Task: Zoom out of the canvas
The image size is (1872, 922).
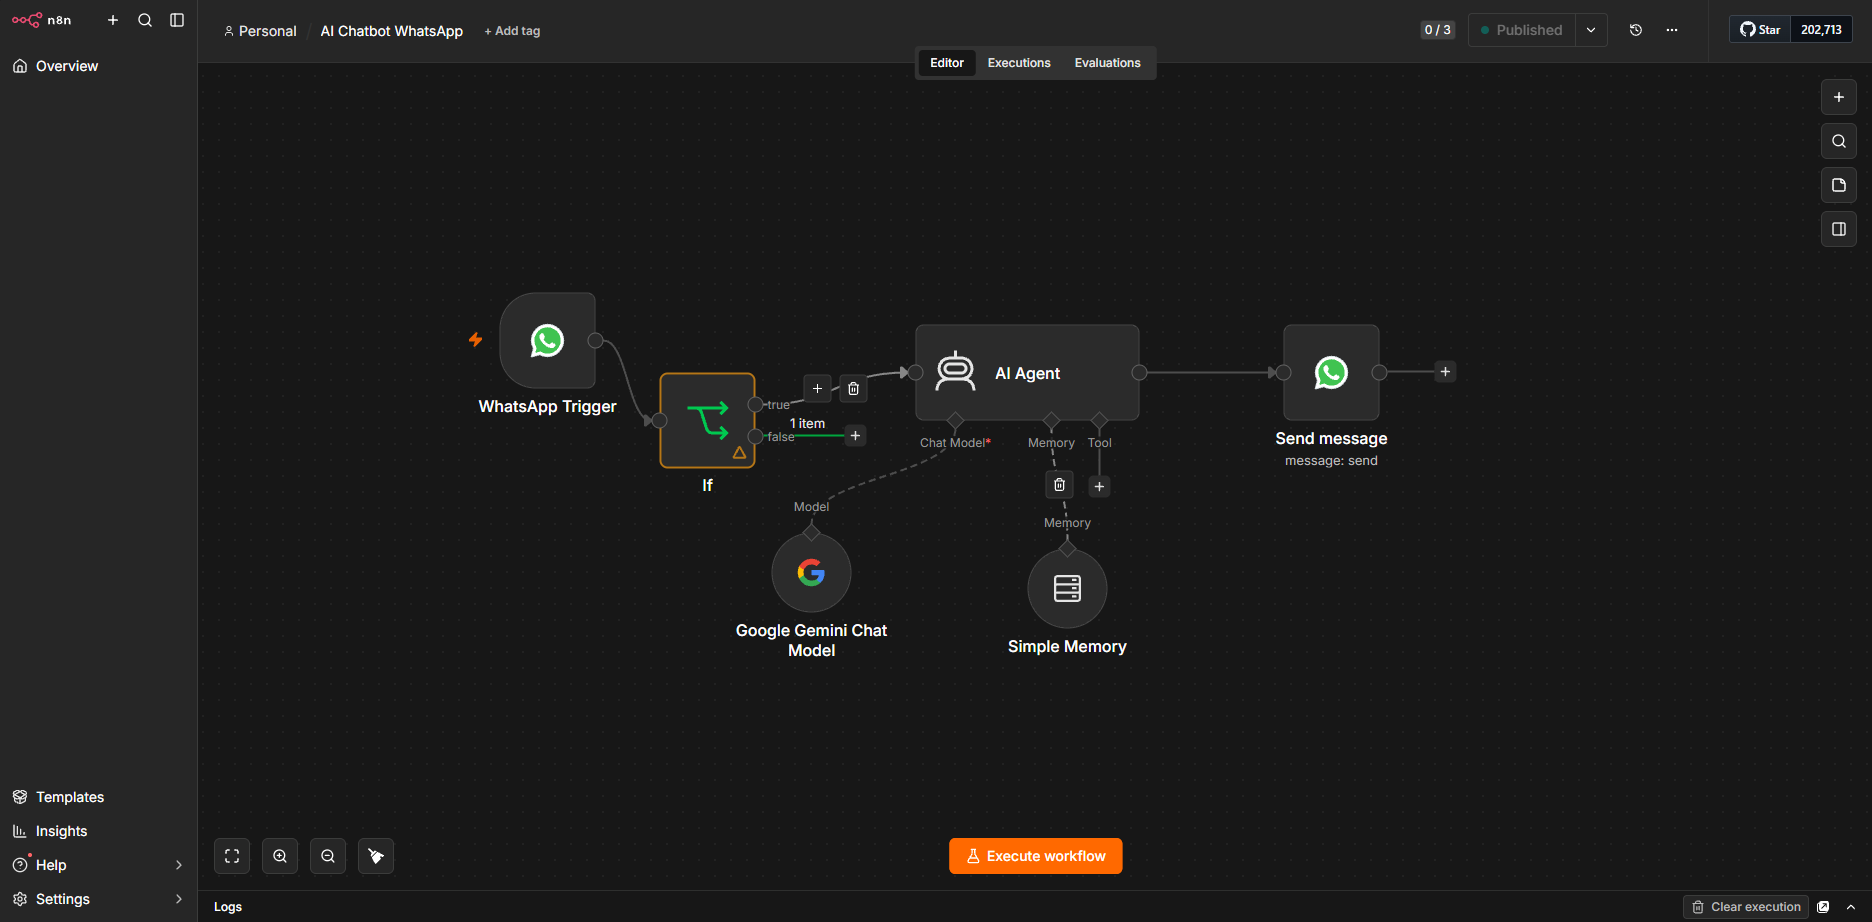Action: (328, 856)
